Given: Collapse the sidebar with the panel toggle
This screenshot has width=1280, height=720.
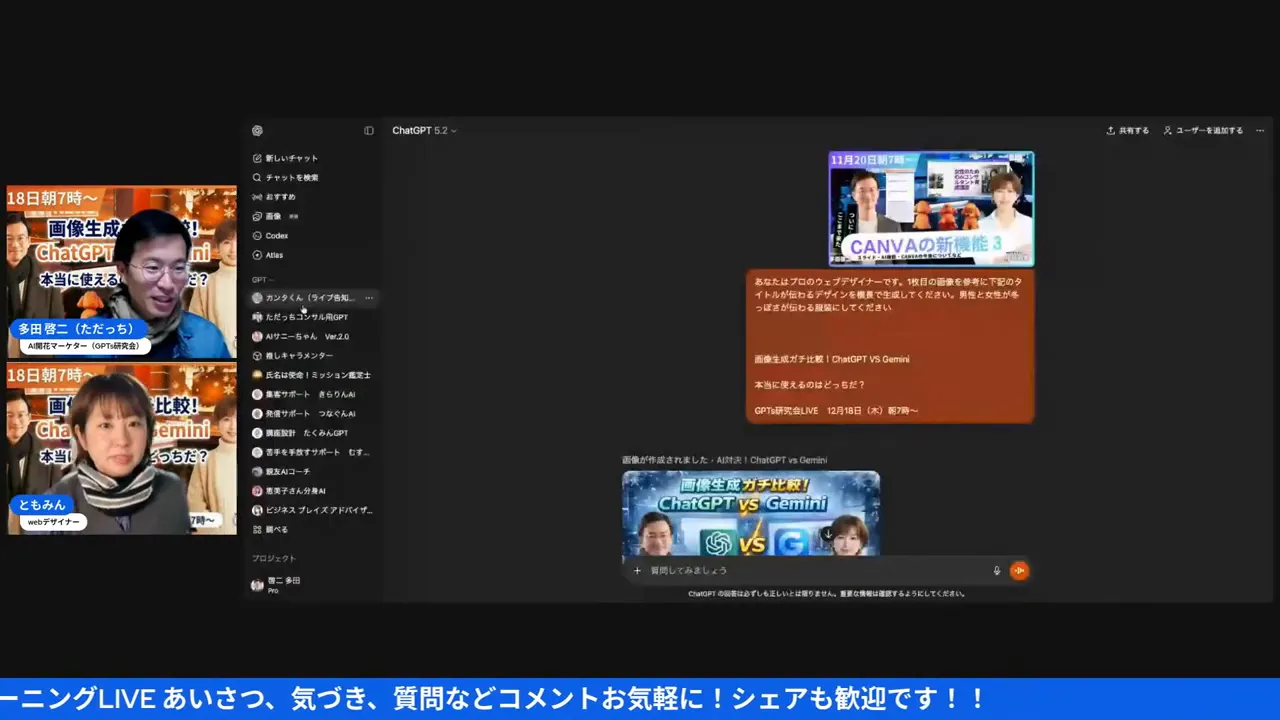Looking at the screenshot, I should [369, 130].
